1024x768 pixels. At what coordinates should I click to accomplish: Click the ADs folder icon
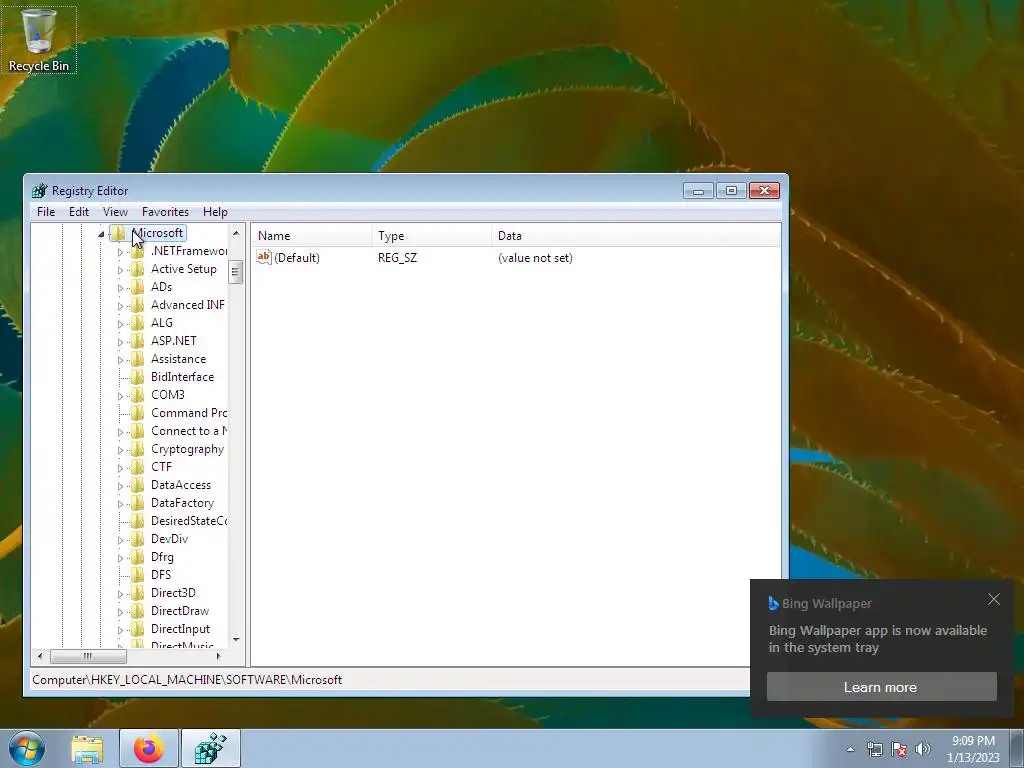(137, 287)
